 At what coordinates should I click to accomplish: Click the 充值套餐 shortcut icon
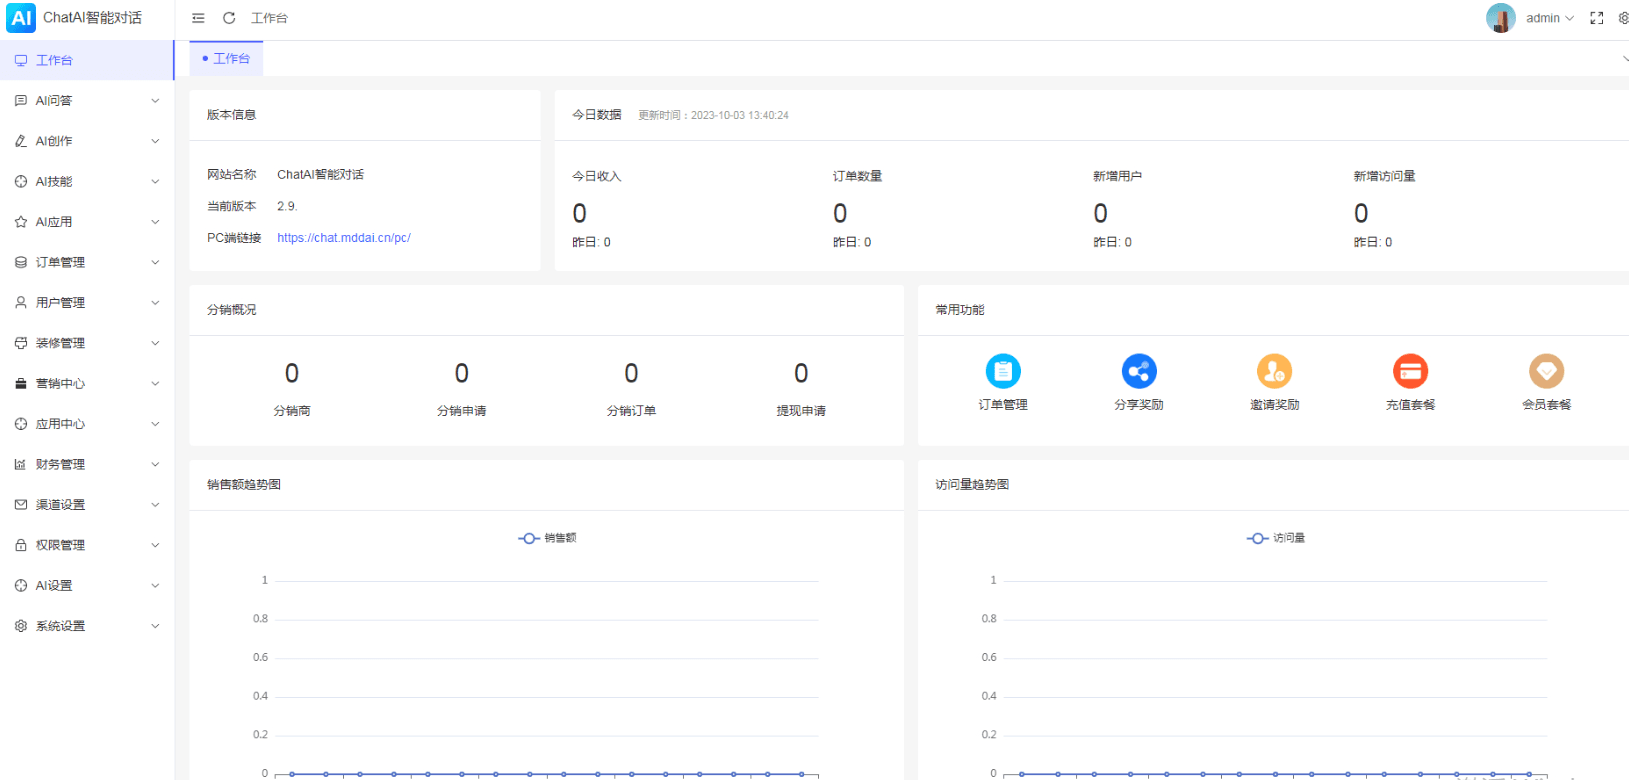pos(1411,371)
